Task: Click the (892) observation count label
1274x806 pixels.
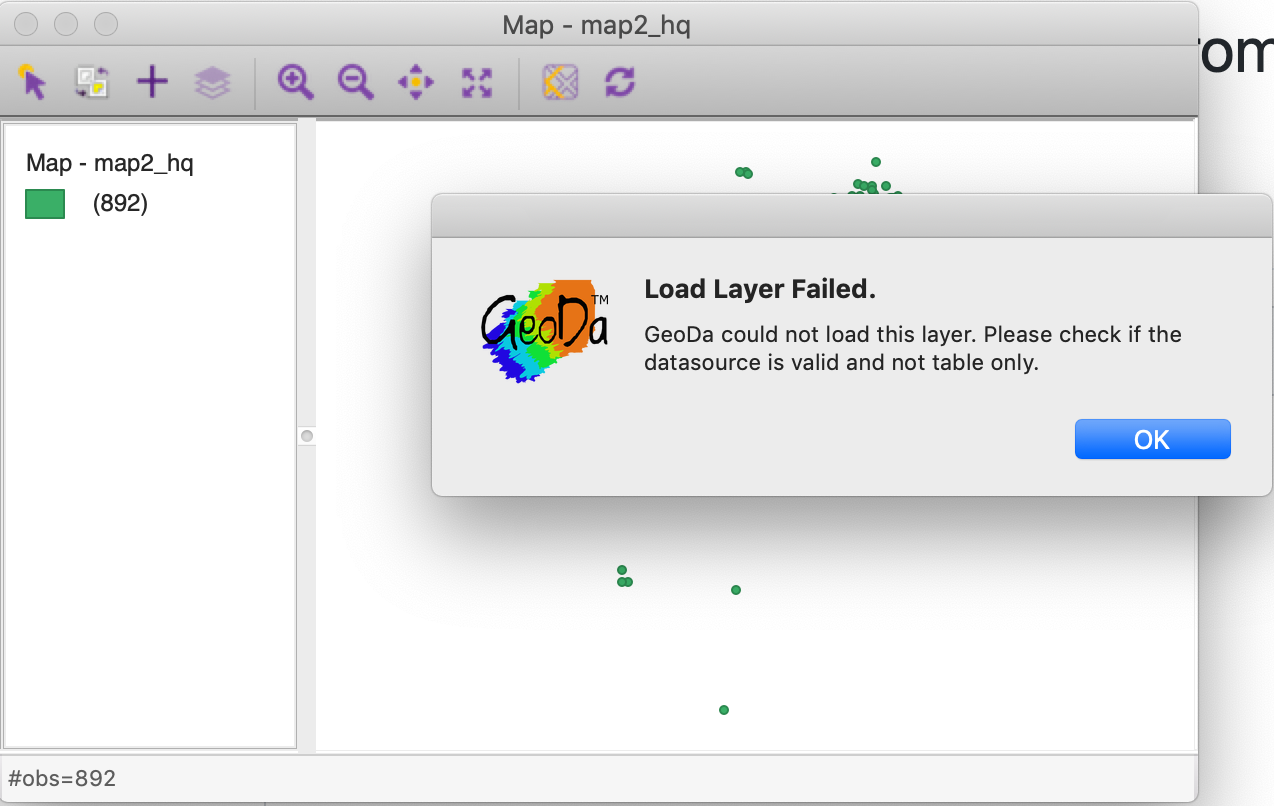Action: pyautogui.click(x=121, y=203)
